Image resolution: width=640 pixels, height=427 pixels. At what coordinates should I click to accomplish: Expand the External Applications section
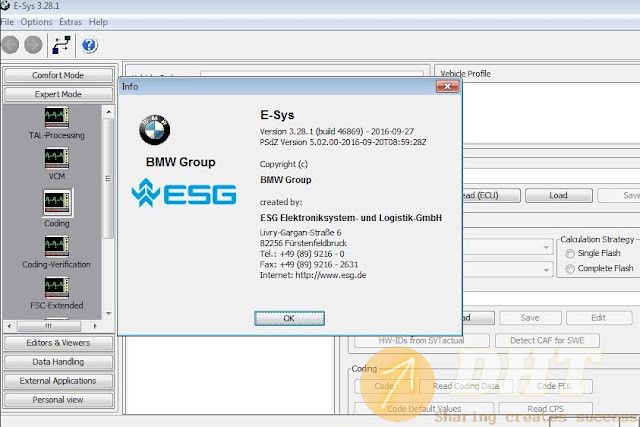tap(57, 381)
